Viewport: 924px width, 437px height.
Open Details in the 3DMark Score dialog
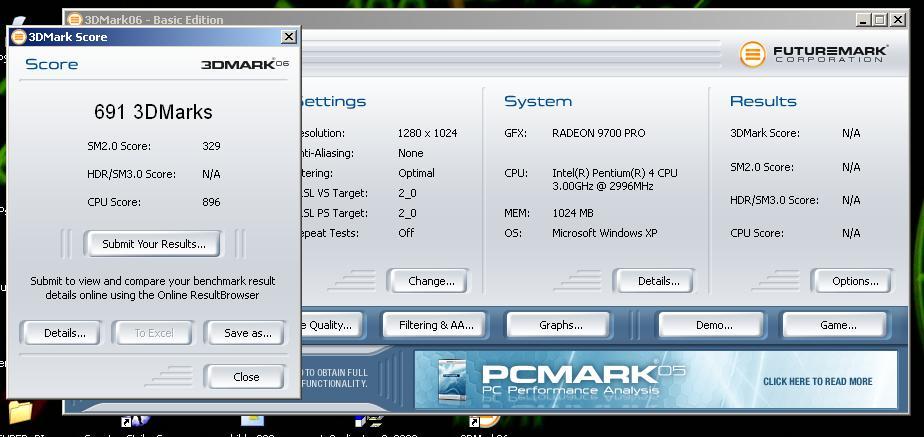[61, 333]
